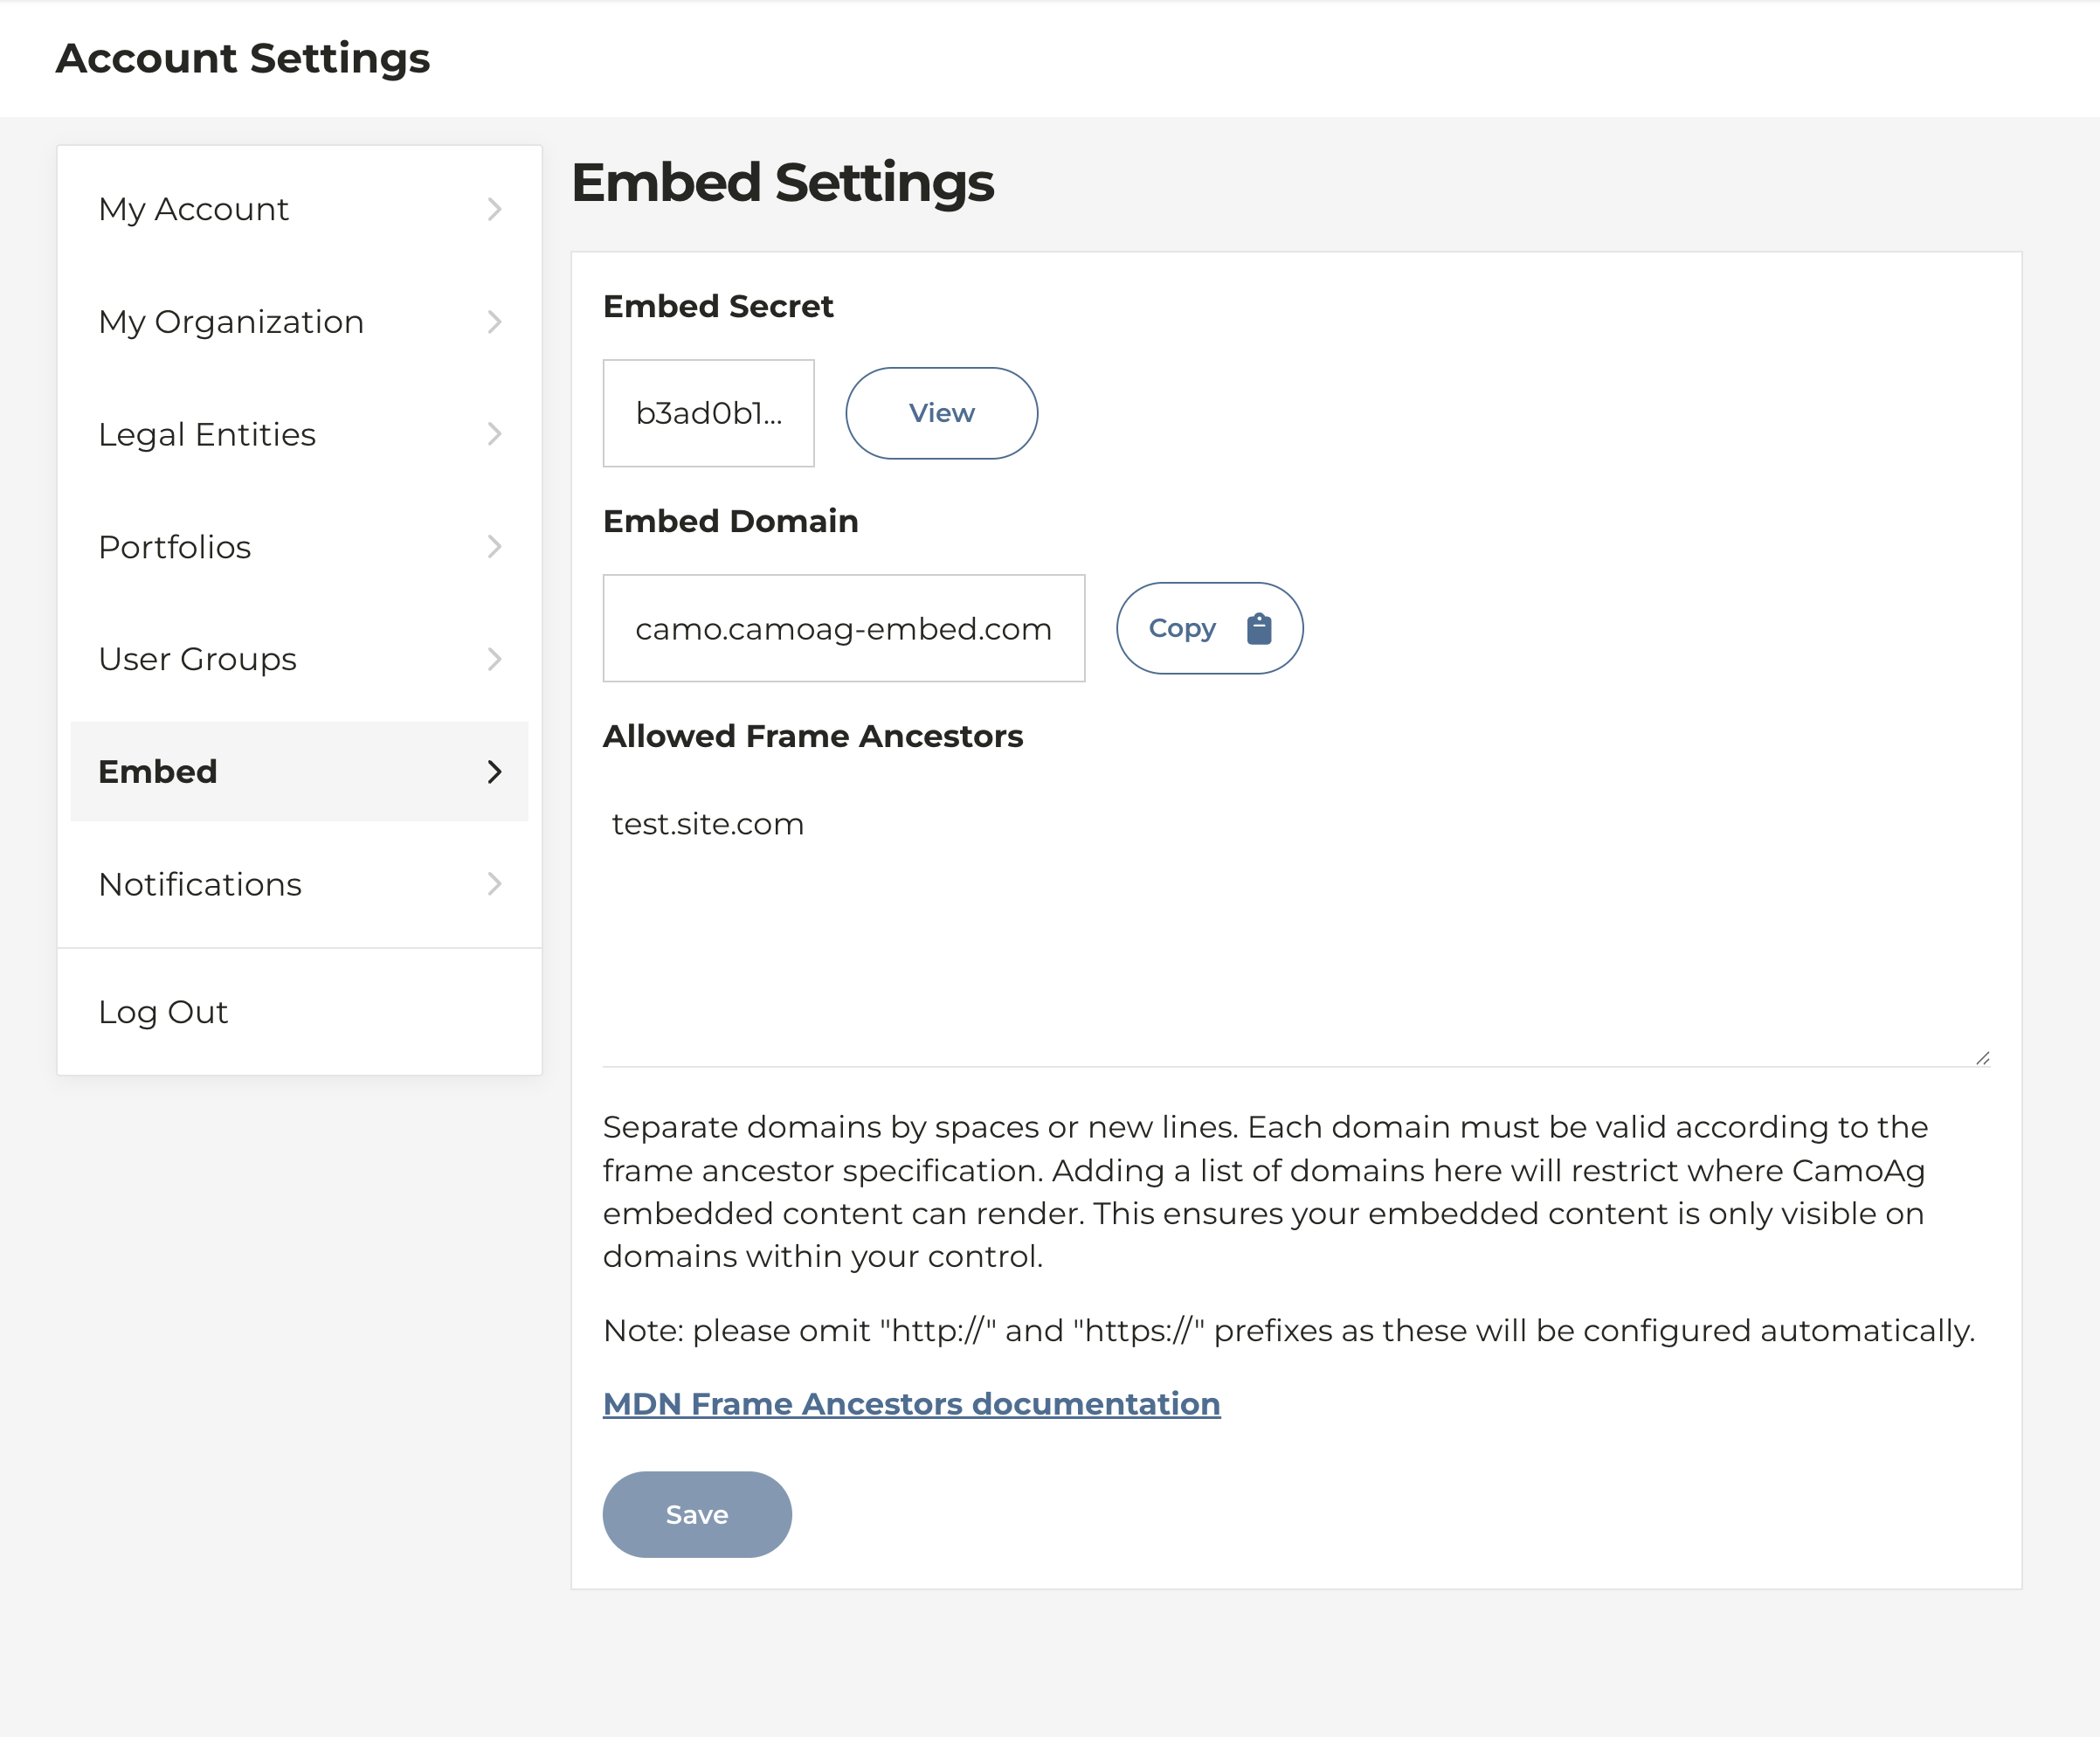2100x1737 pixels.
Task: Click the Embed Domain text field
Action: pyautogui.click(x=843, y=628)
